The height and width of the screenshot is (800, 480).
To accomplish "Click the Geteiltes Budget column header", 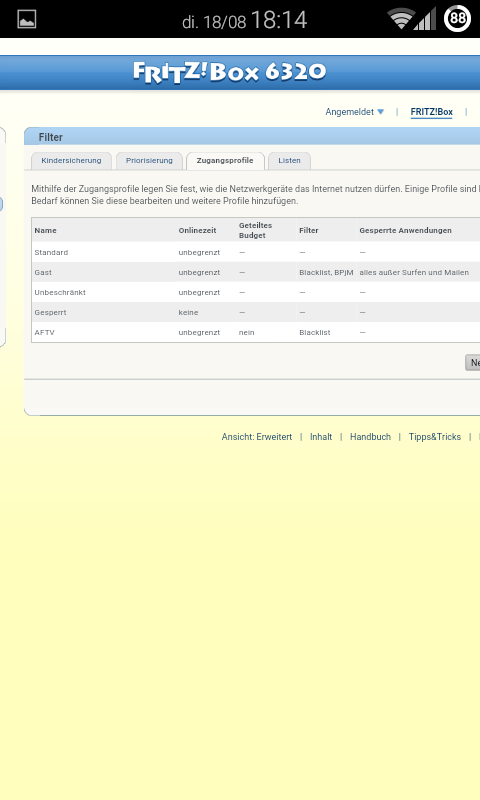I will (256, 230).
